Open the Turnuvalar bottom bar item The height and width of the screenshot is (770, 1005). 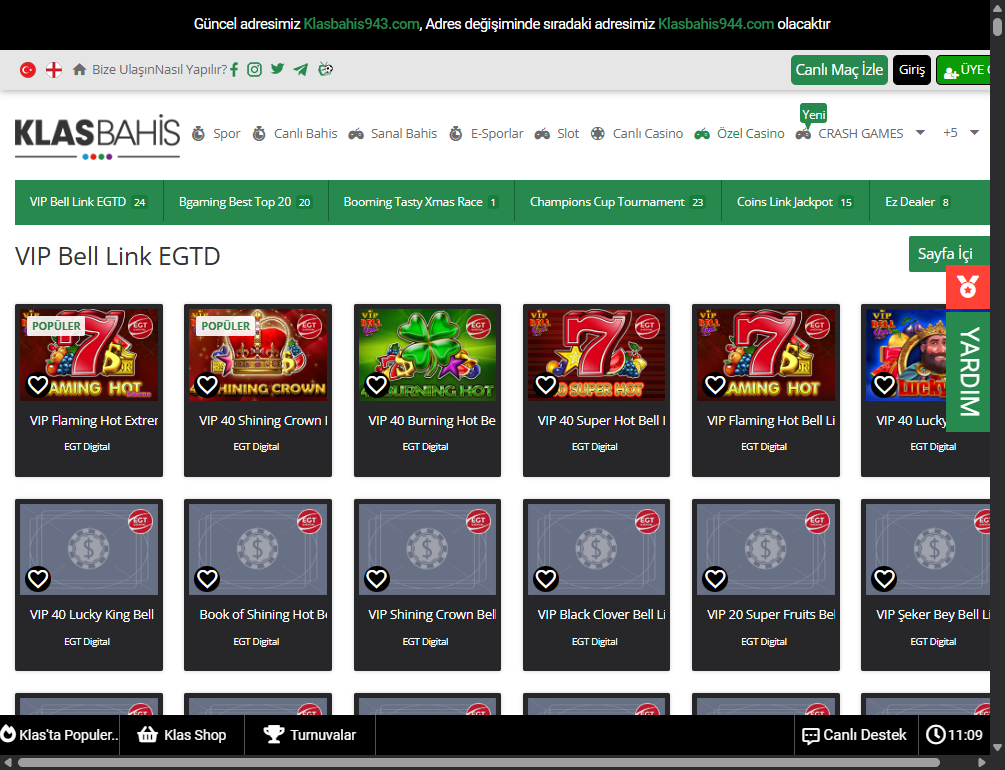coord(310,735)
